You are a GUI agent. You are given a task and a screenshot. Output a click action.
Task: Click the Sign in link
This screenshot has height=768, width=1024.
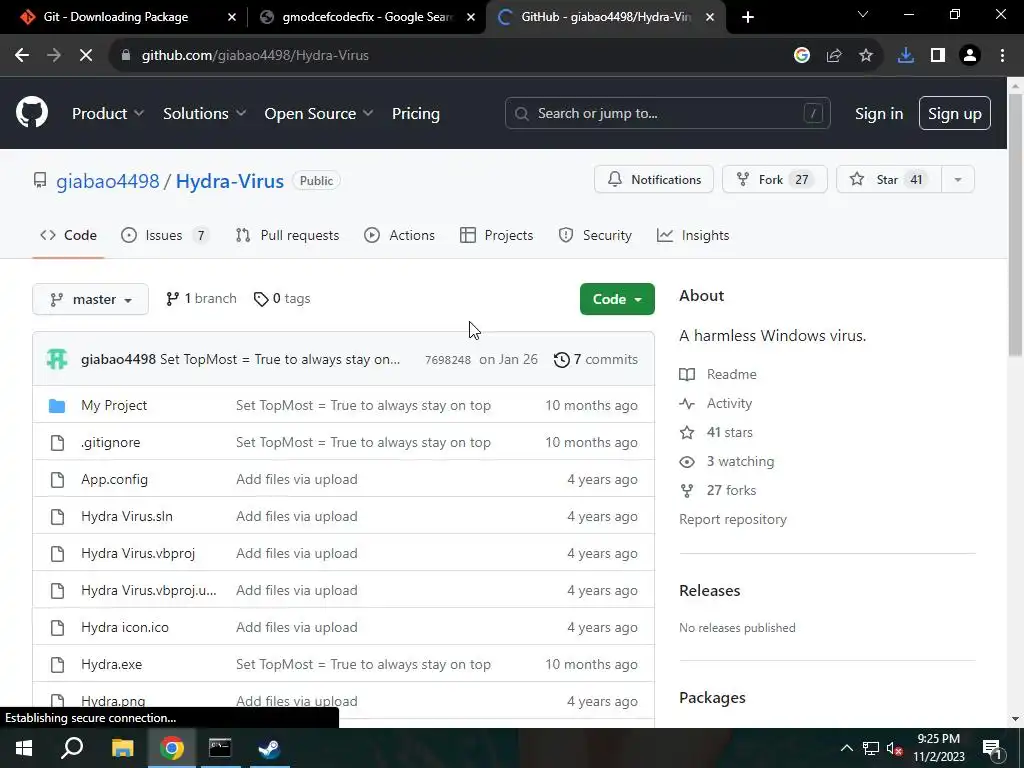point(879,114)
